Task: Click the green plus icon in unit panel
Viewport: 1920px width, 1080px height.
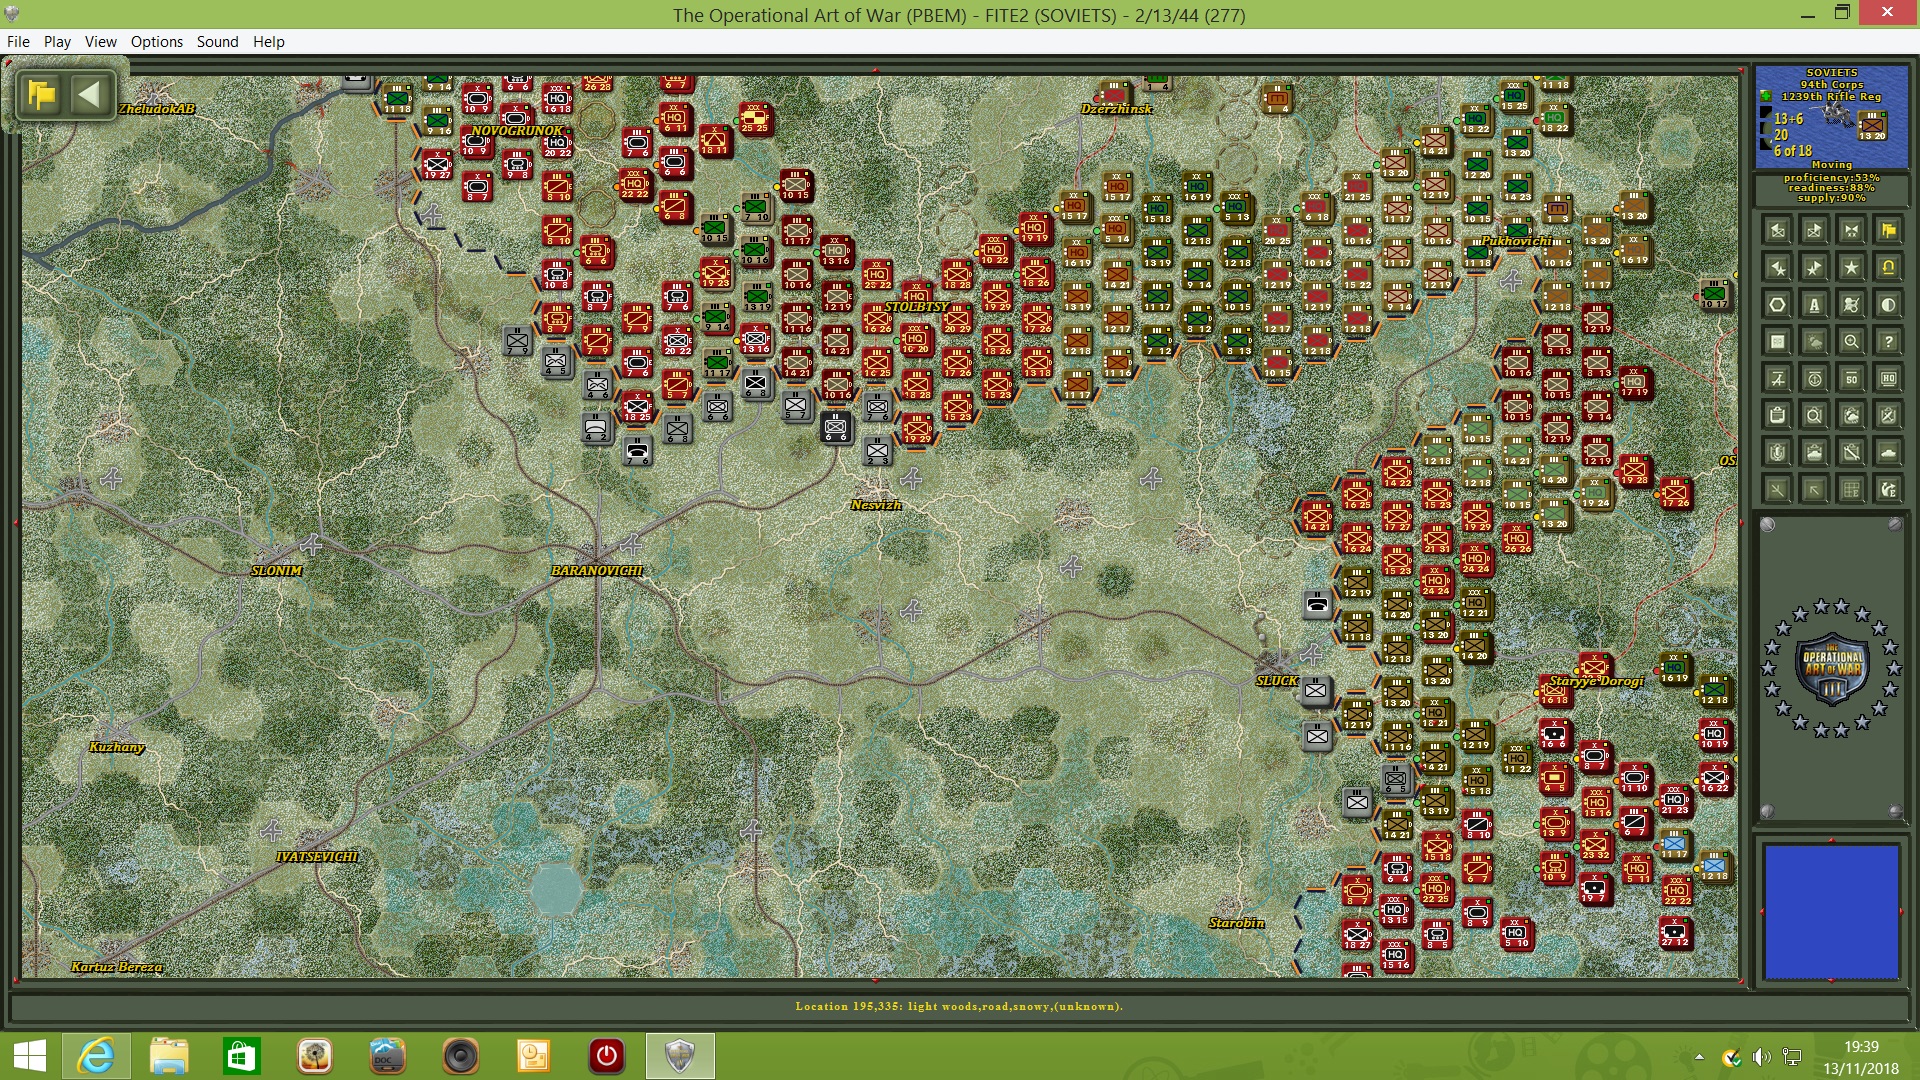Action: click(x=1768, y=96)
